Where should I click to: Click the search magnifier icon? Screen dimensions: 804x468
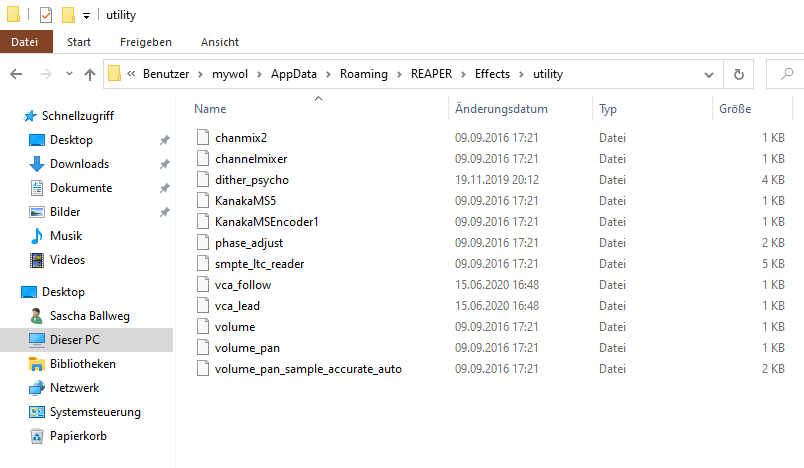787,74
